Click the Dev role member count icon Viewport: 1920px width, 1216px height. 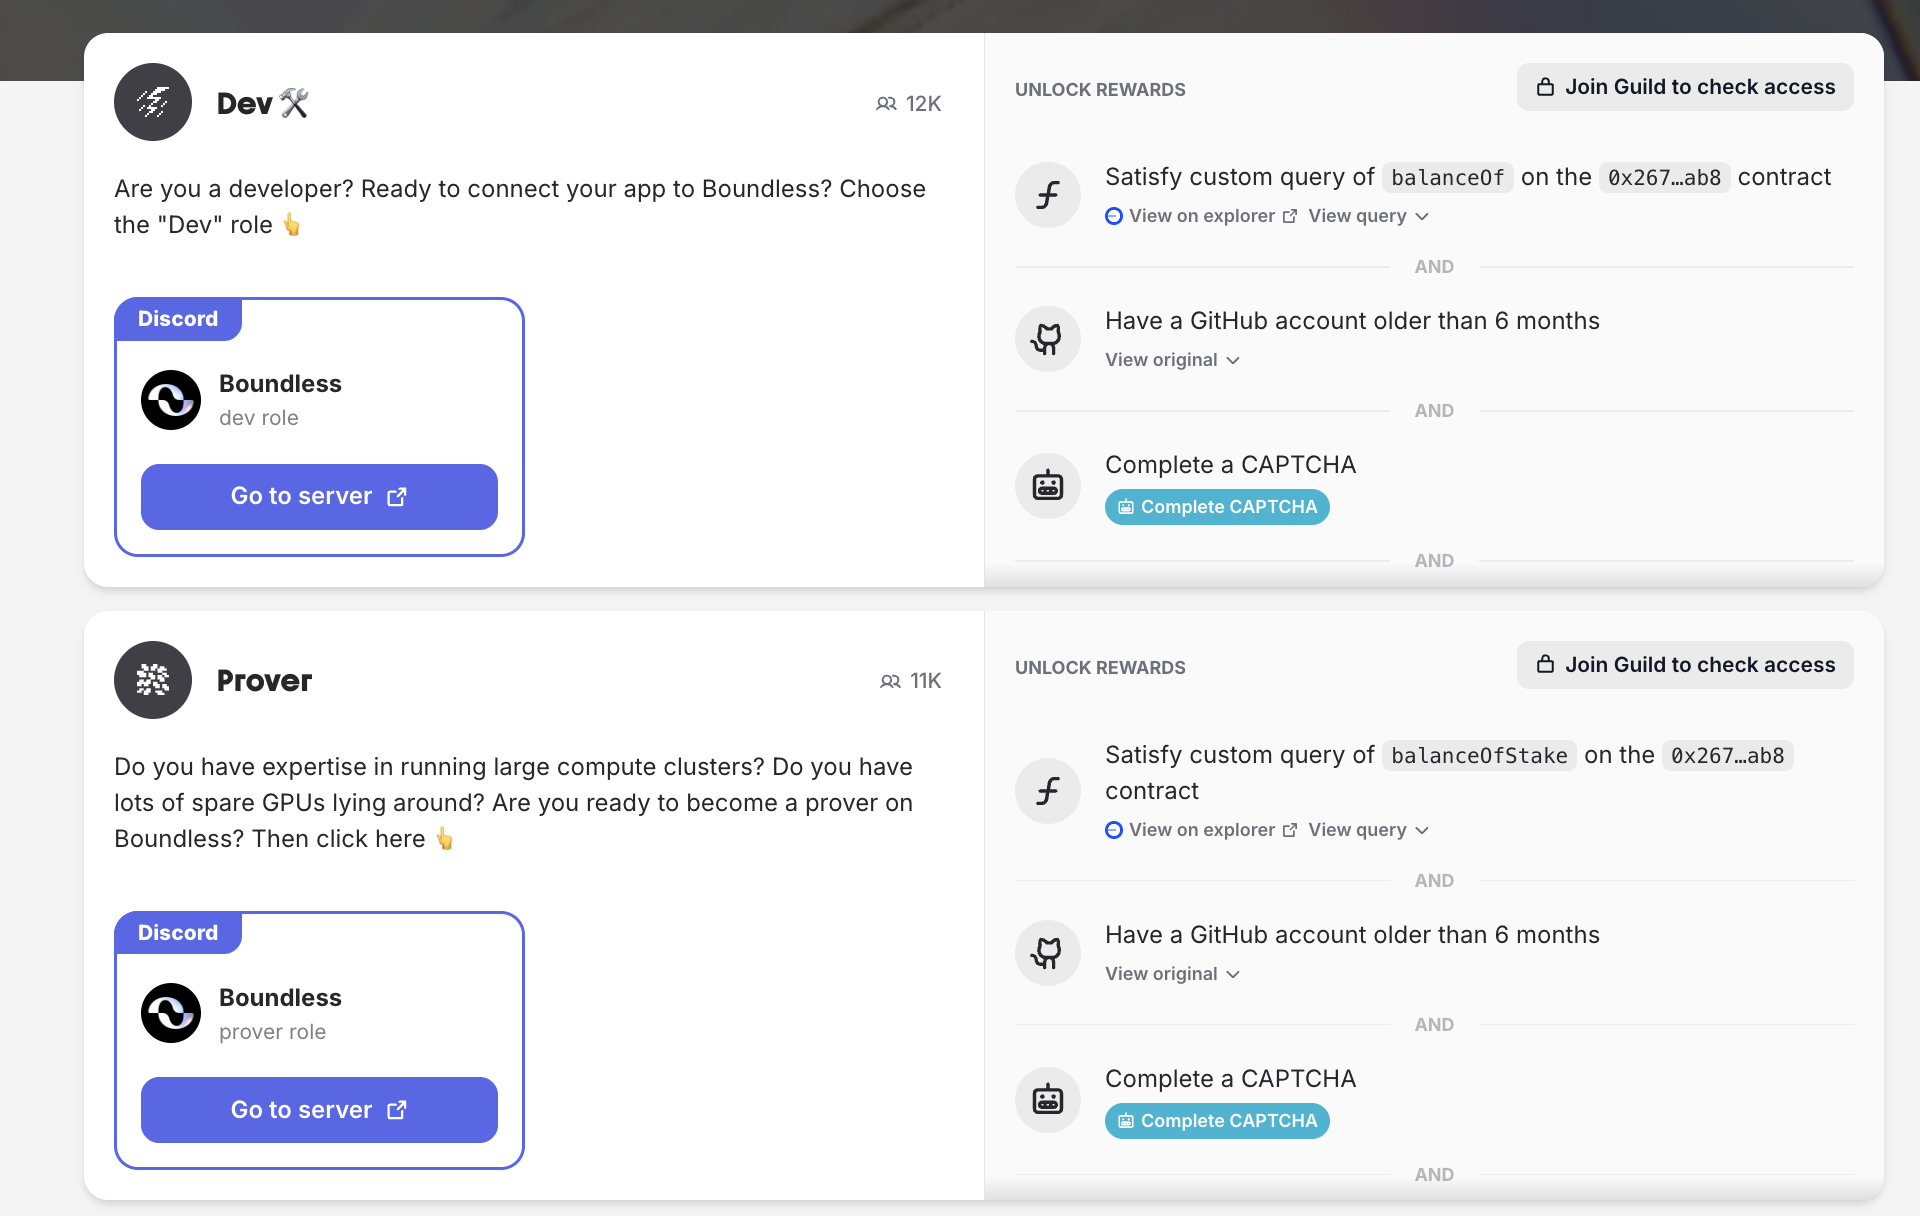(886, 104)
